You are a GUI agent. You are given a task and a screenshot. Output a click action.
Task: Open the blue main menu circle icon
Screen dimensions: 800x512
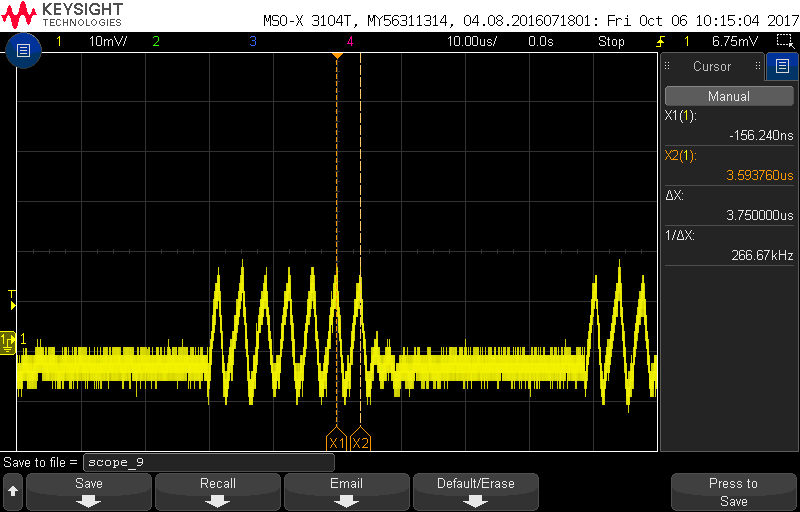23,50
